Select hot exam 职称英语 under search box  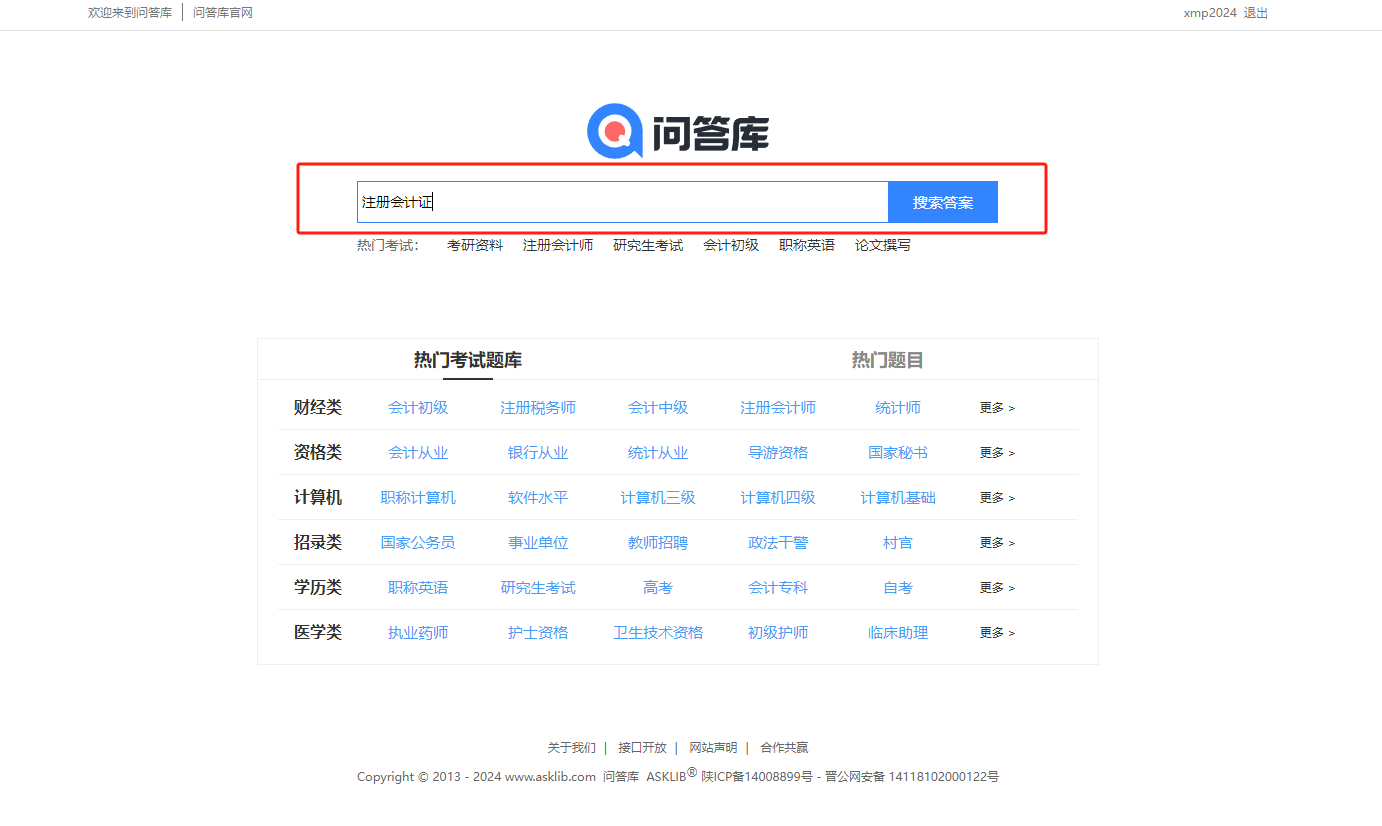(807, 245)
